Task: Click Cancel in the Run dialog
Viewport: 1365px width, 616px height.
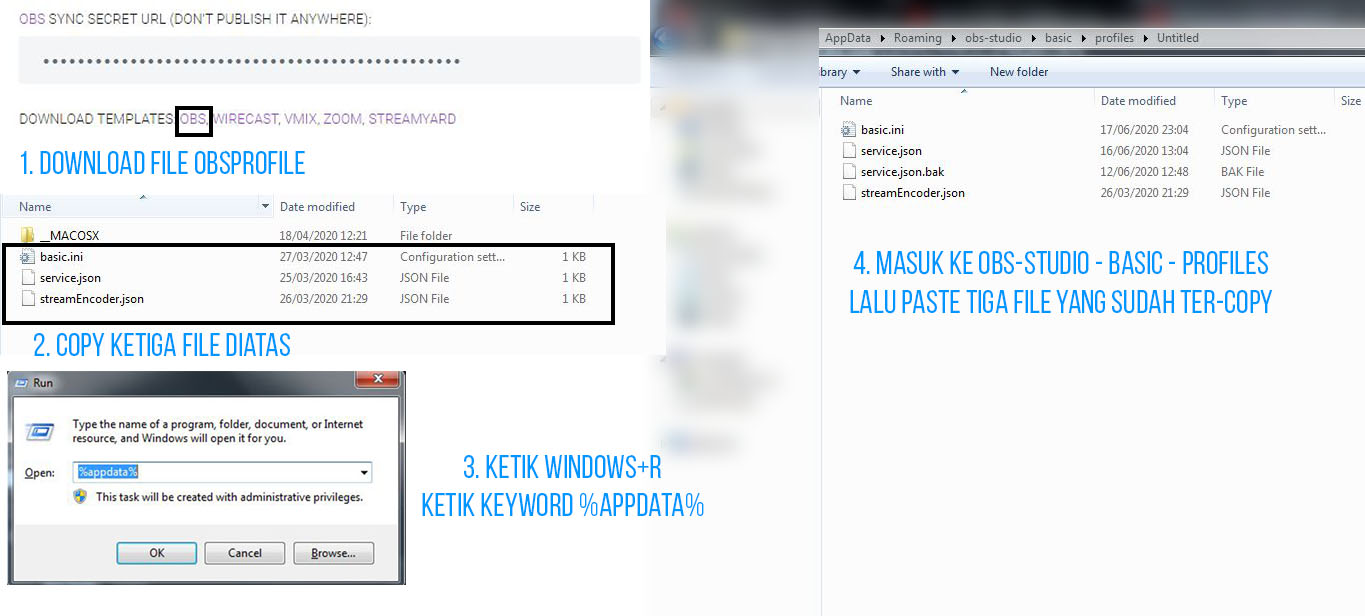Action: [x=245, y=553]
